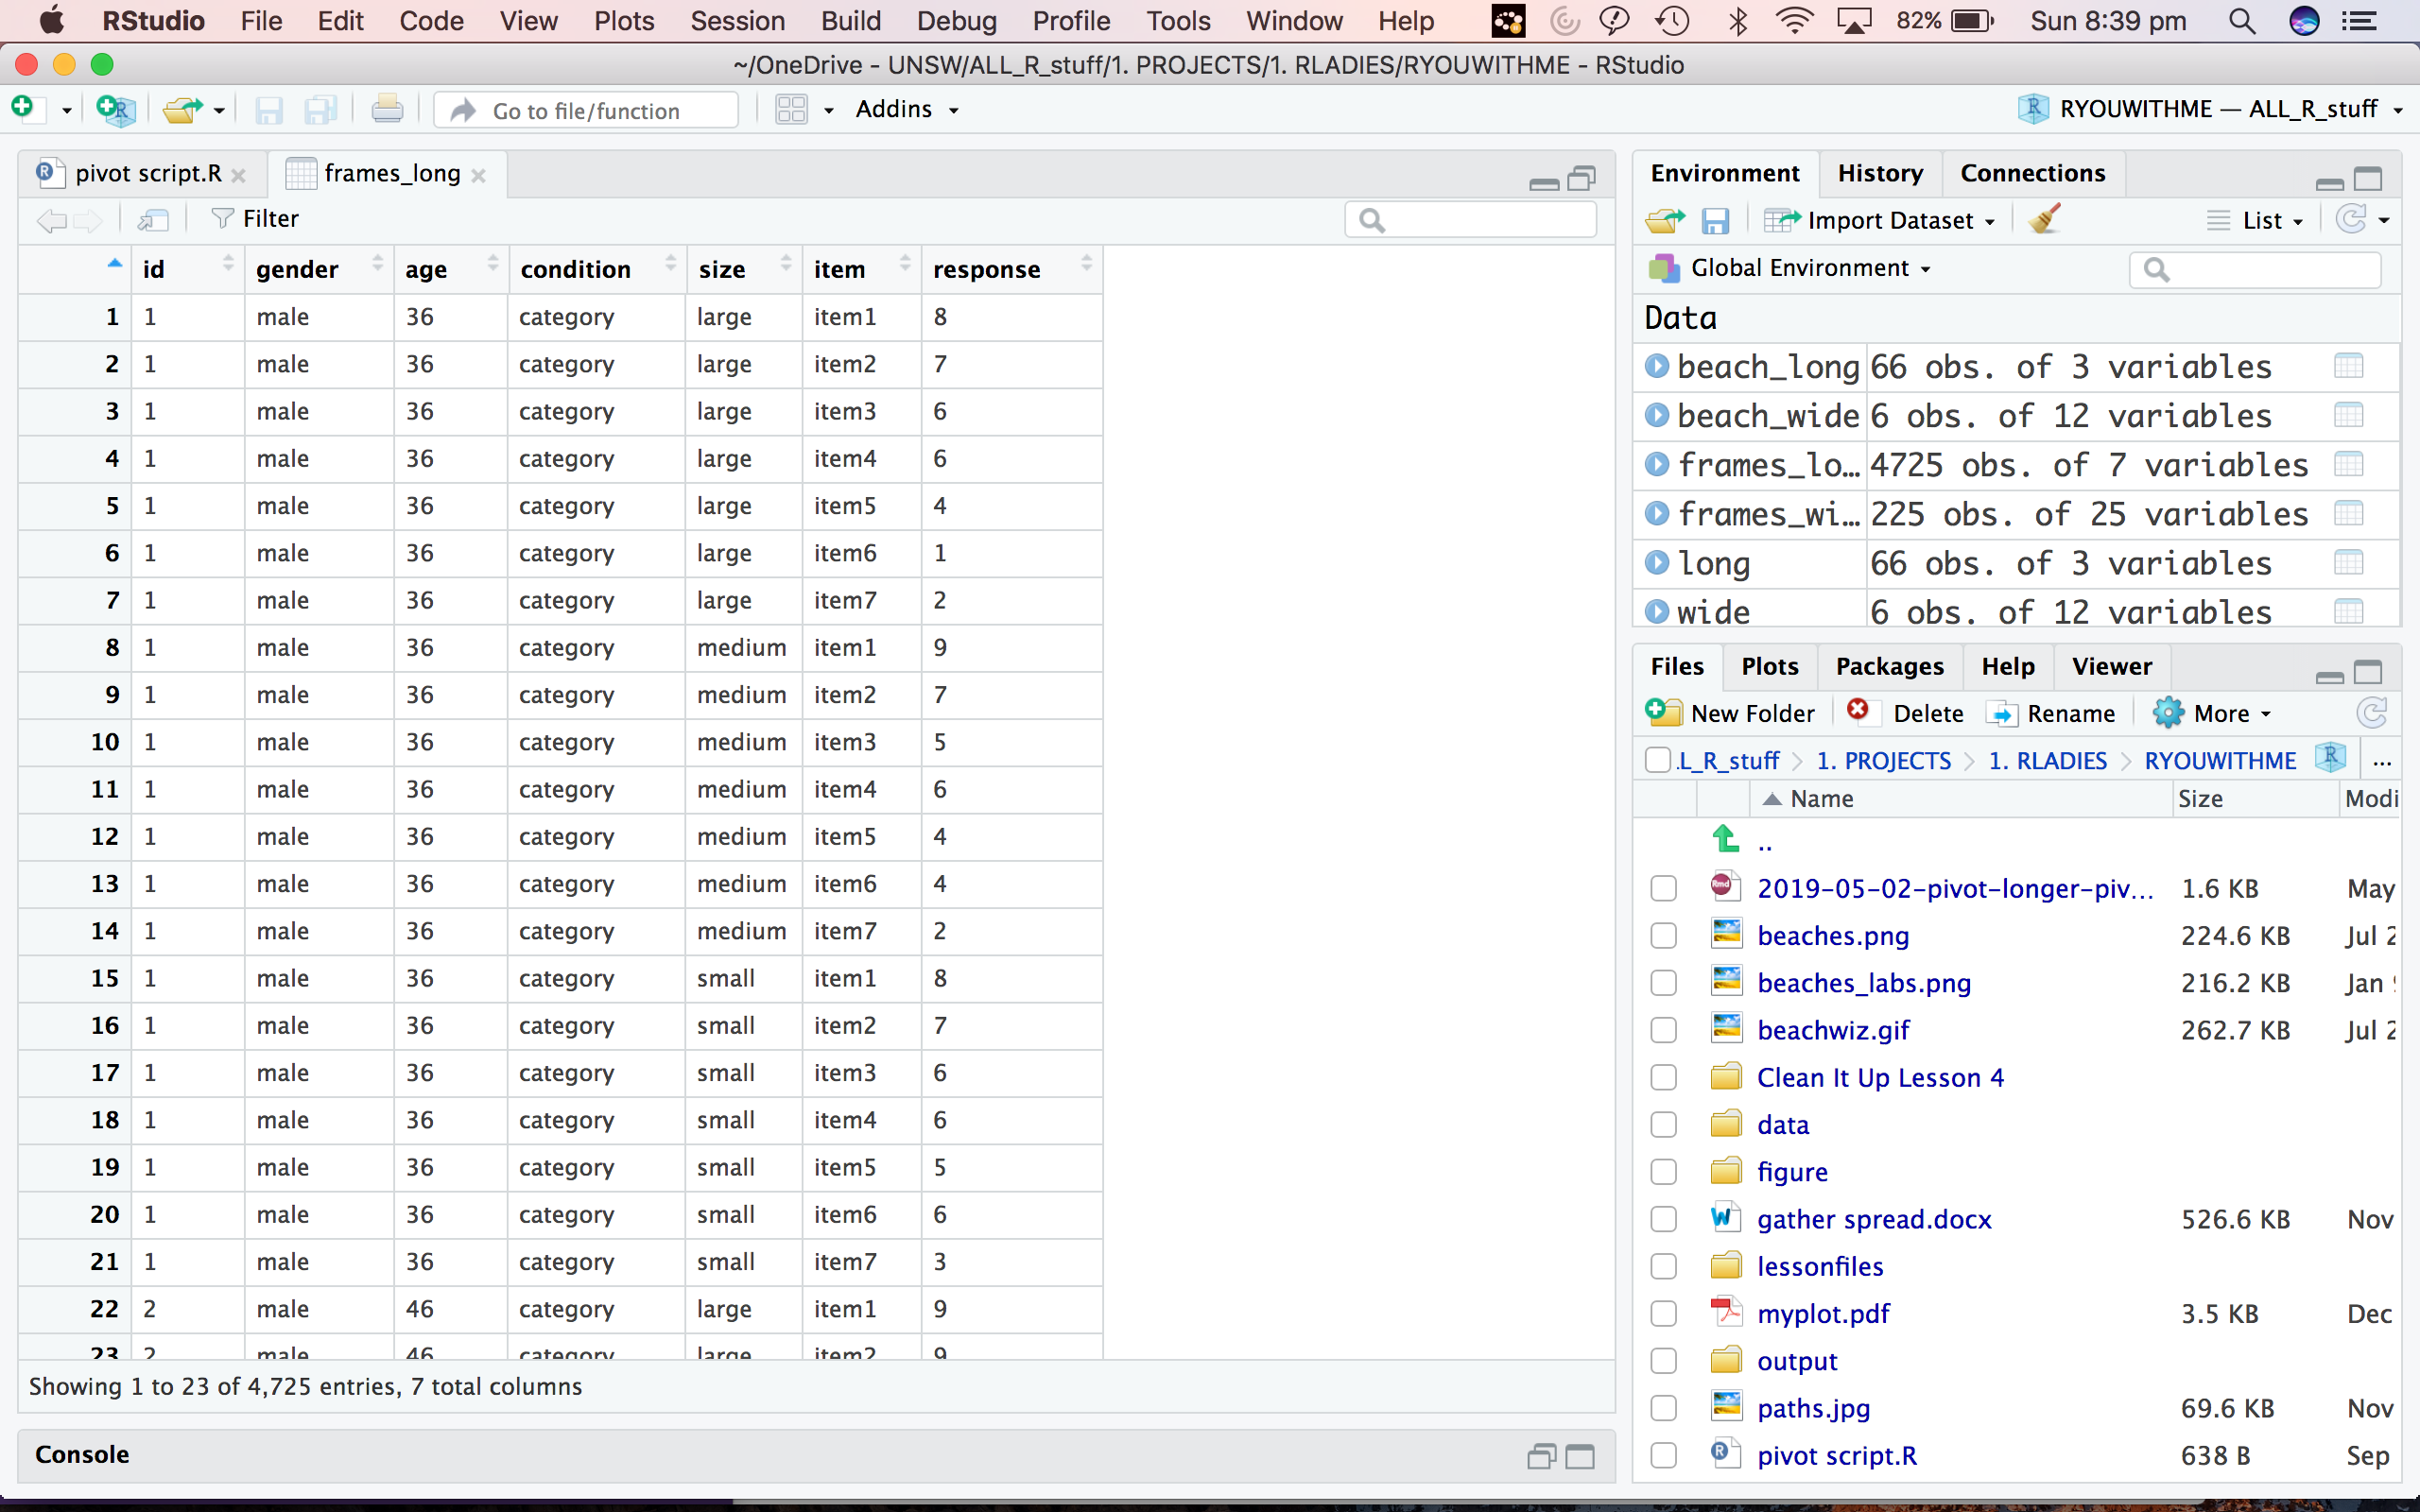This screenshot has width=2420, height=1512.
Task: Click the Create a Project icon
Action: point(116,109)
